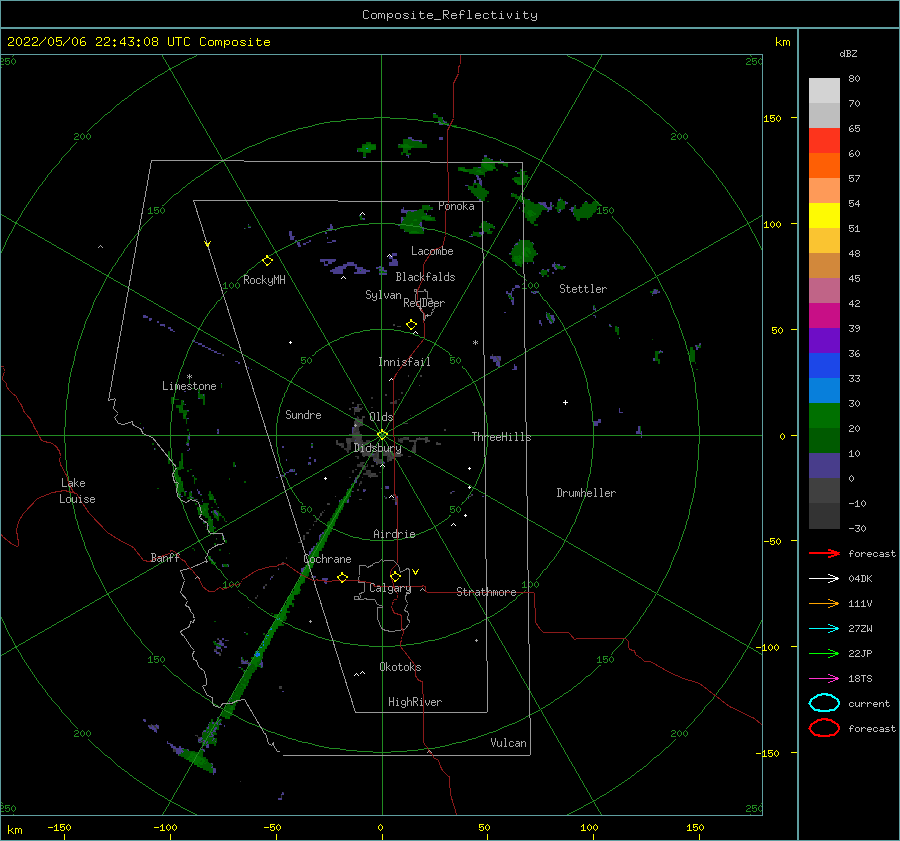Click the indigo 0-10 dBZ swatch

click(824, 466)
